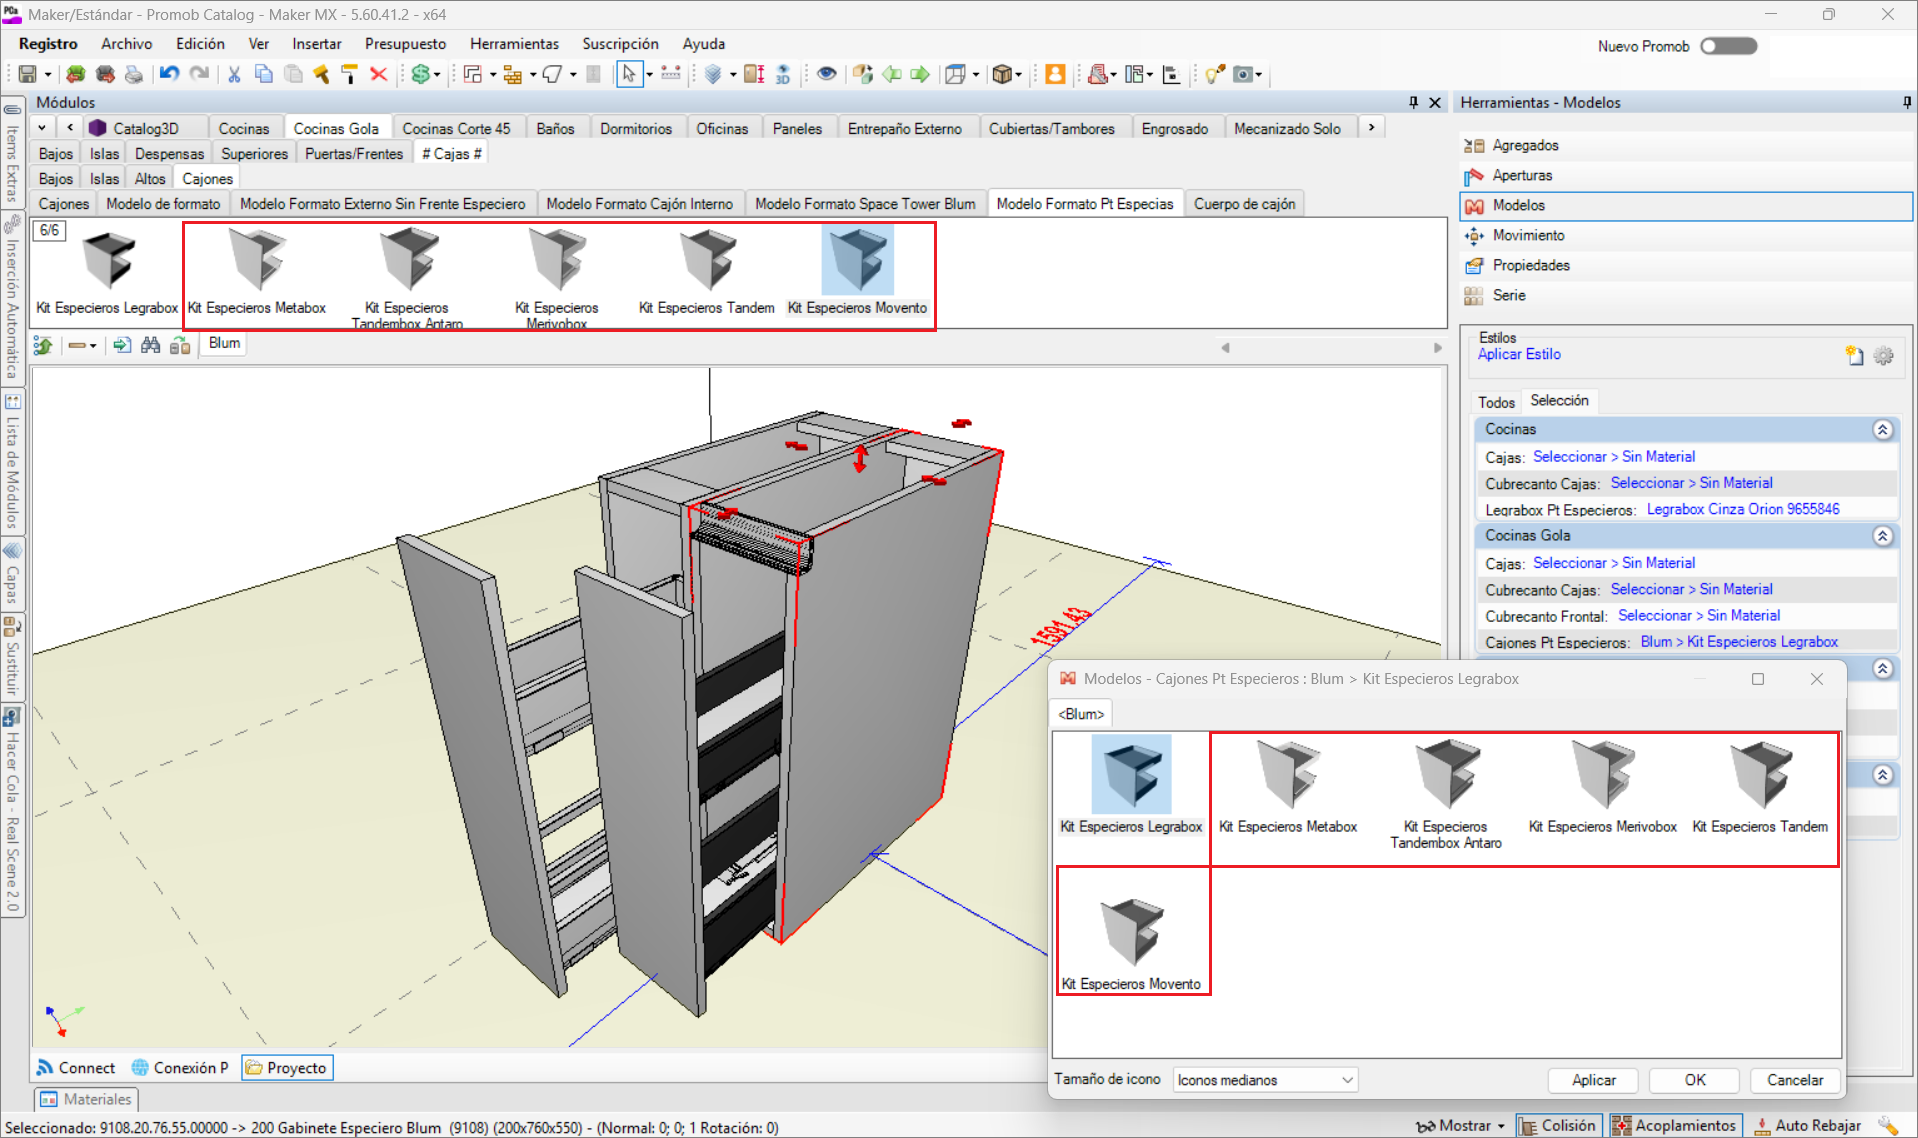
Task: Open the Herramientas menu
Action: pos(514,44)
